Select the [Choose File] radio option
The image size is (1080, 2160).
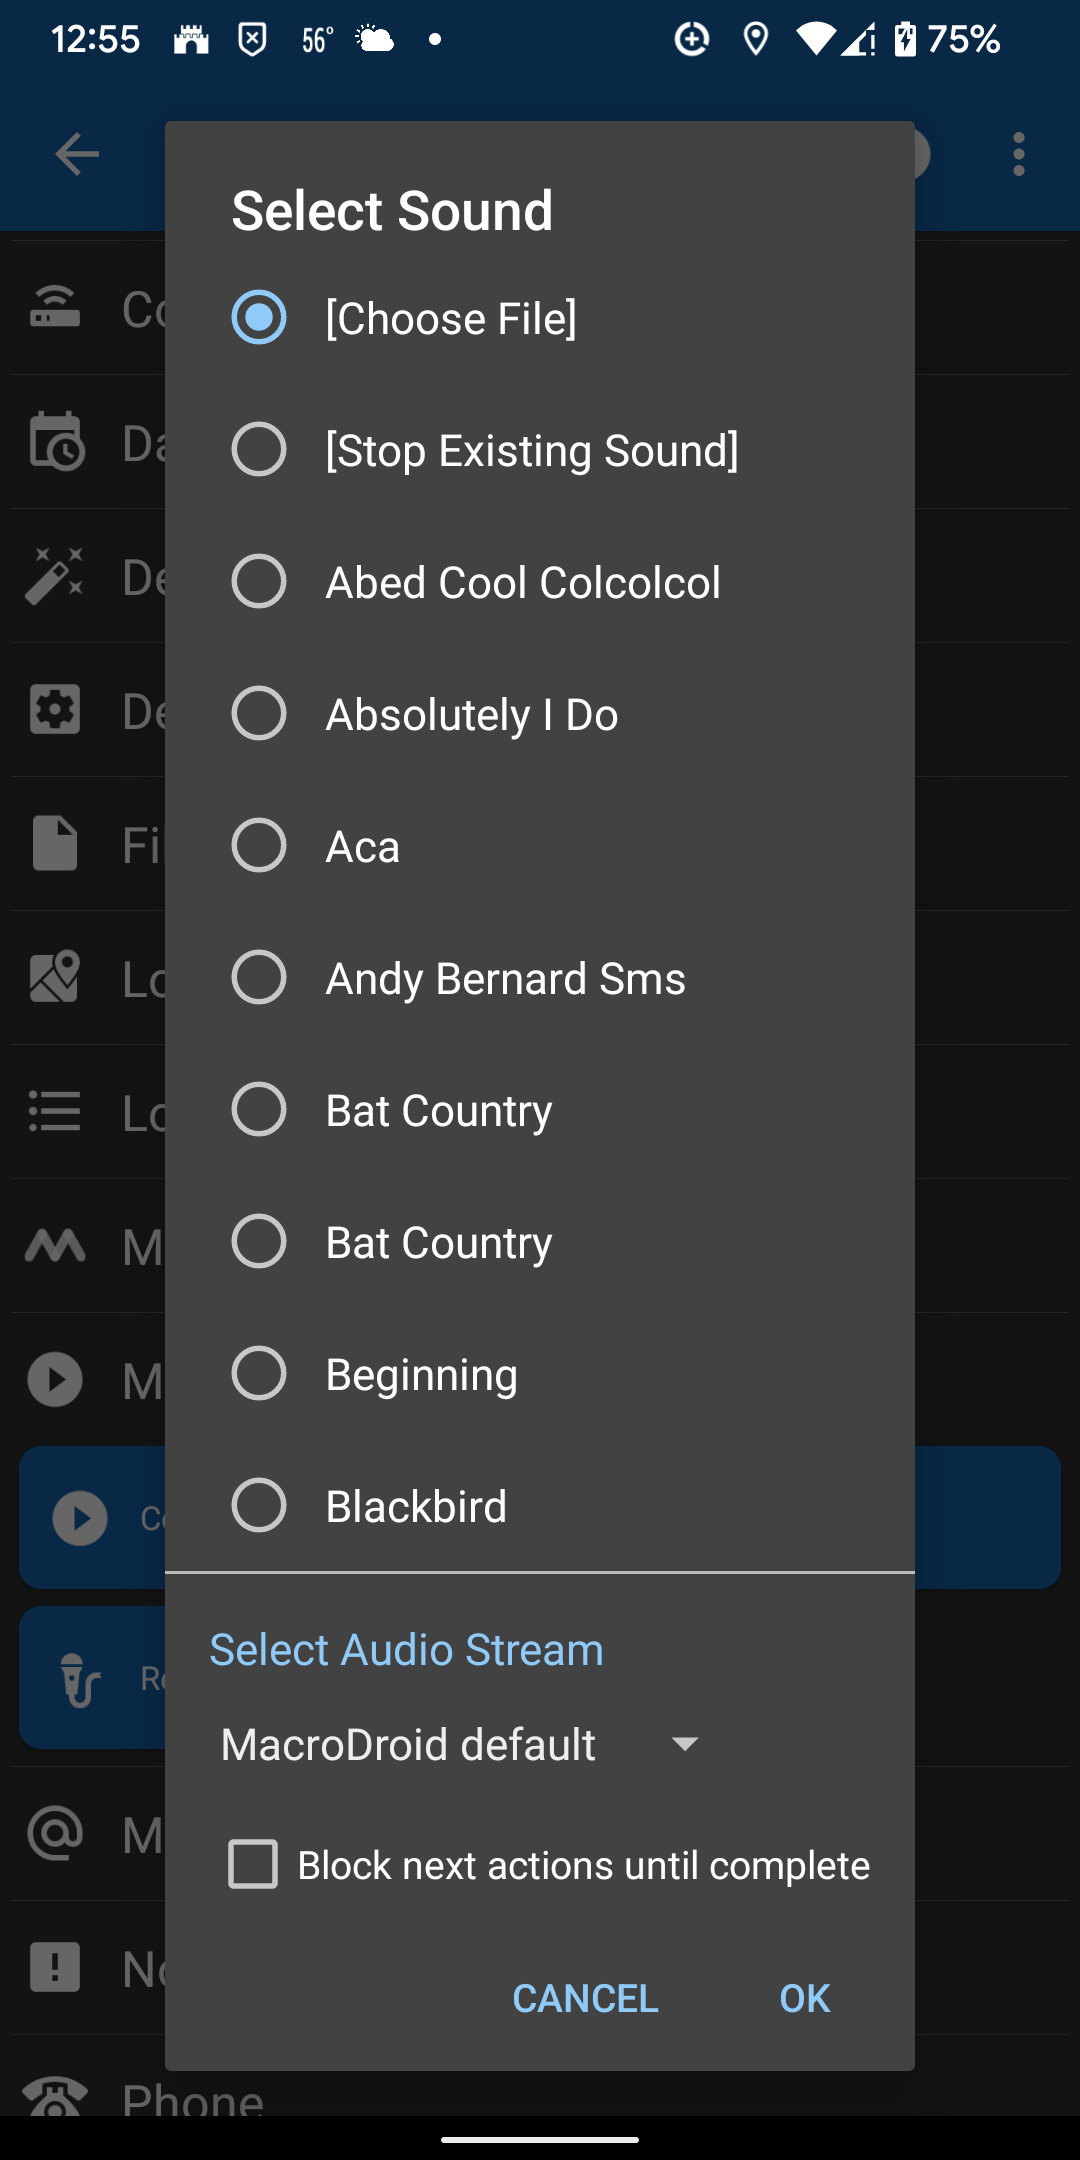[259, 318]
